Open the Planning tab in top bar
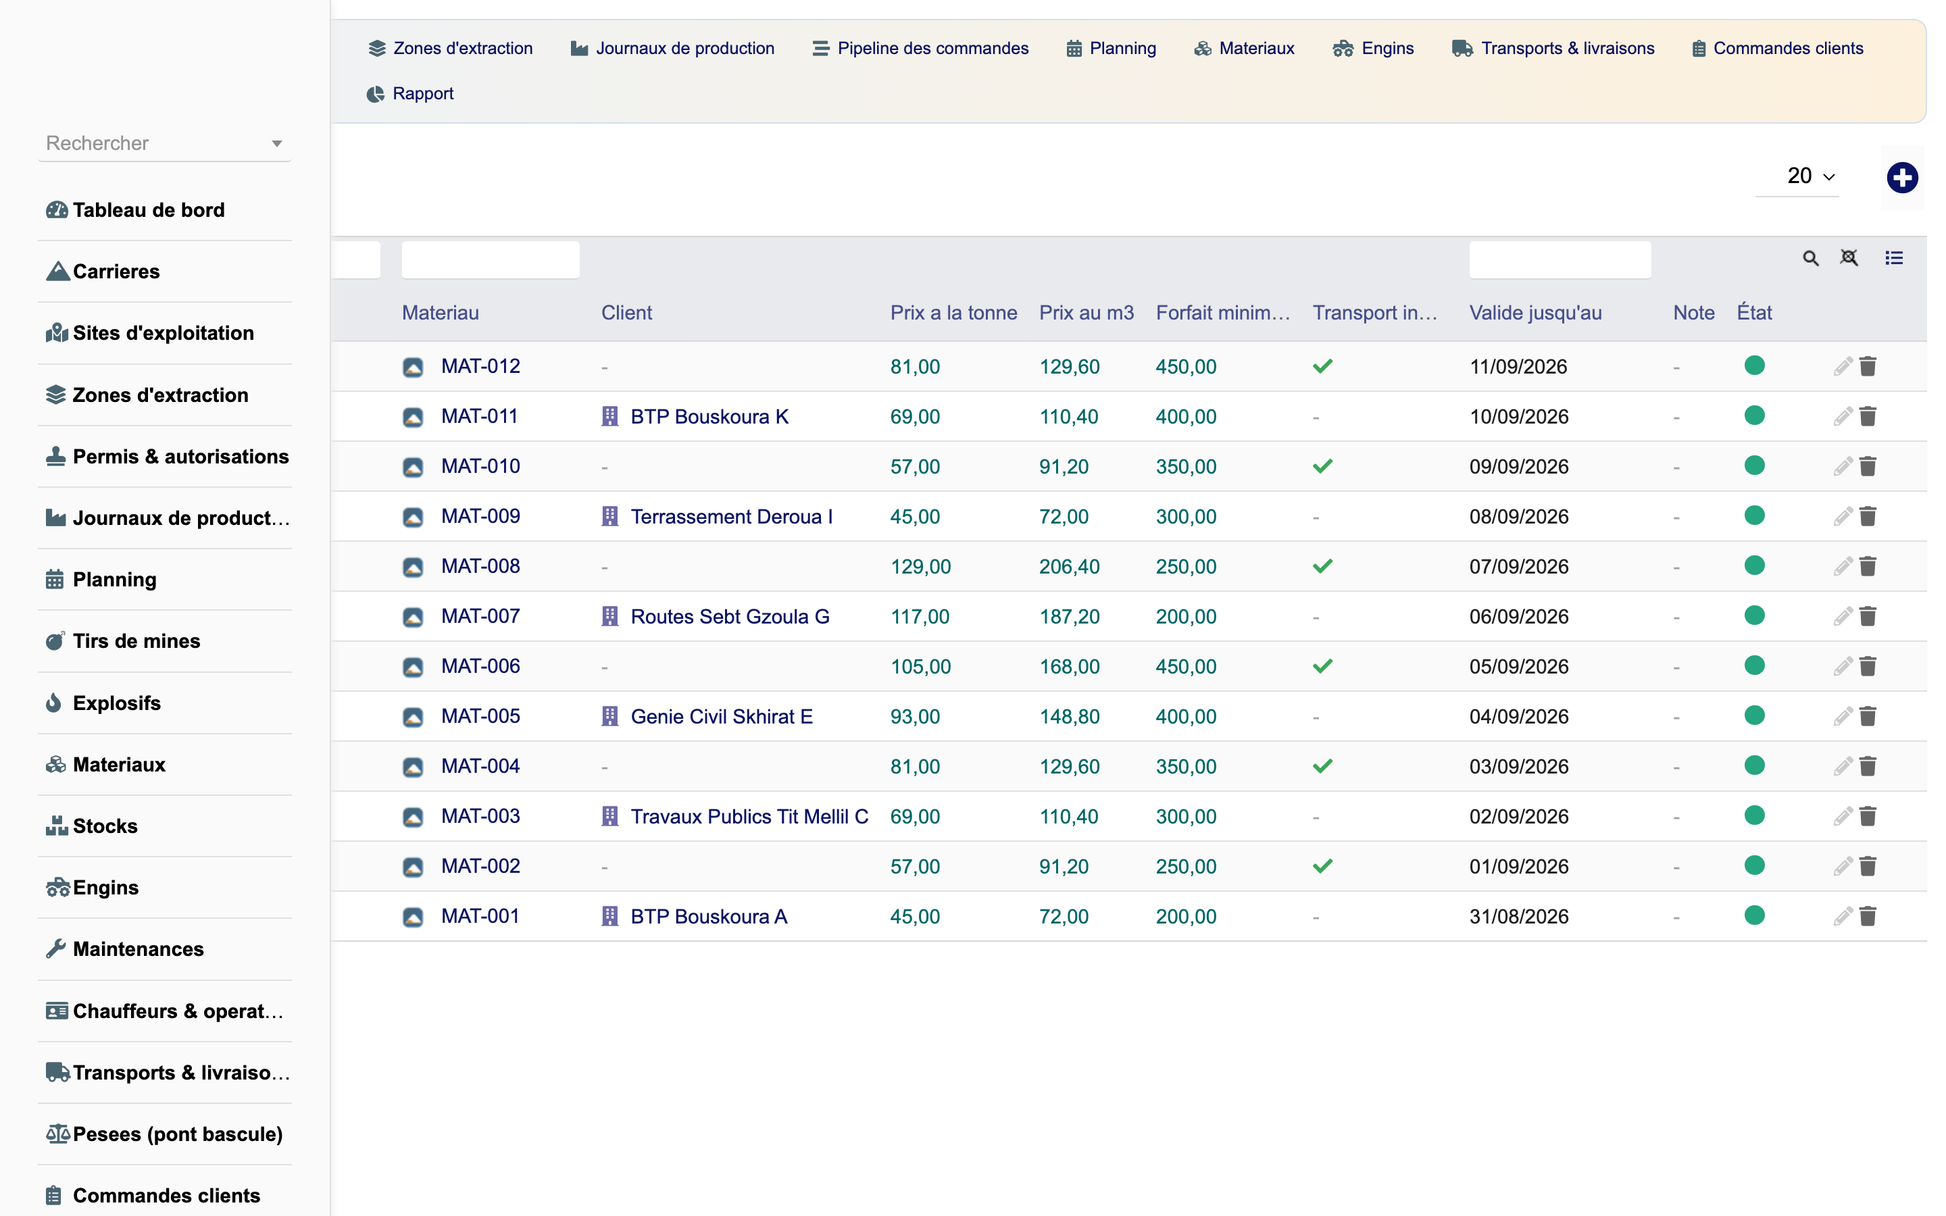The image size is (1946, 1216). 1111,49
